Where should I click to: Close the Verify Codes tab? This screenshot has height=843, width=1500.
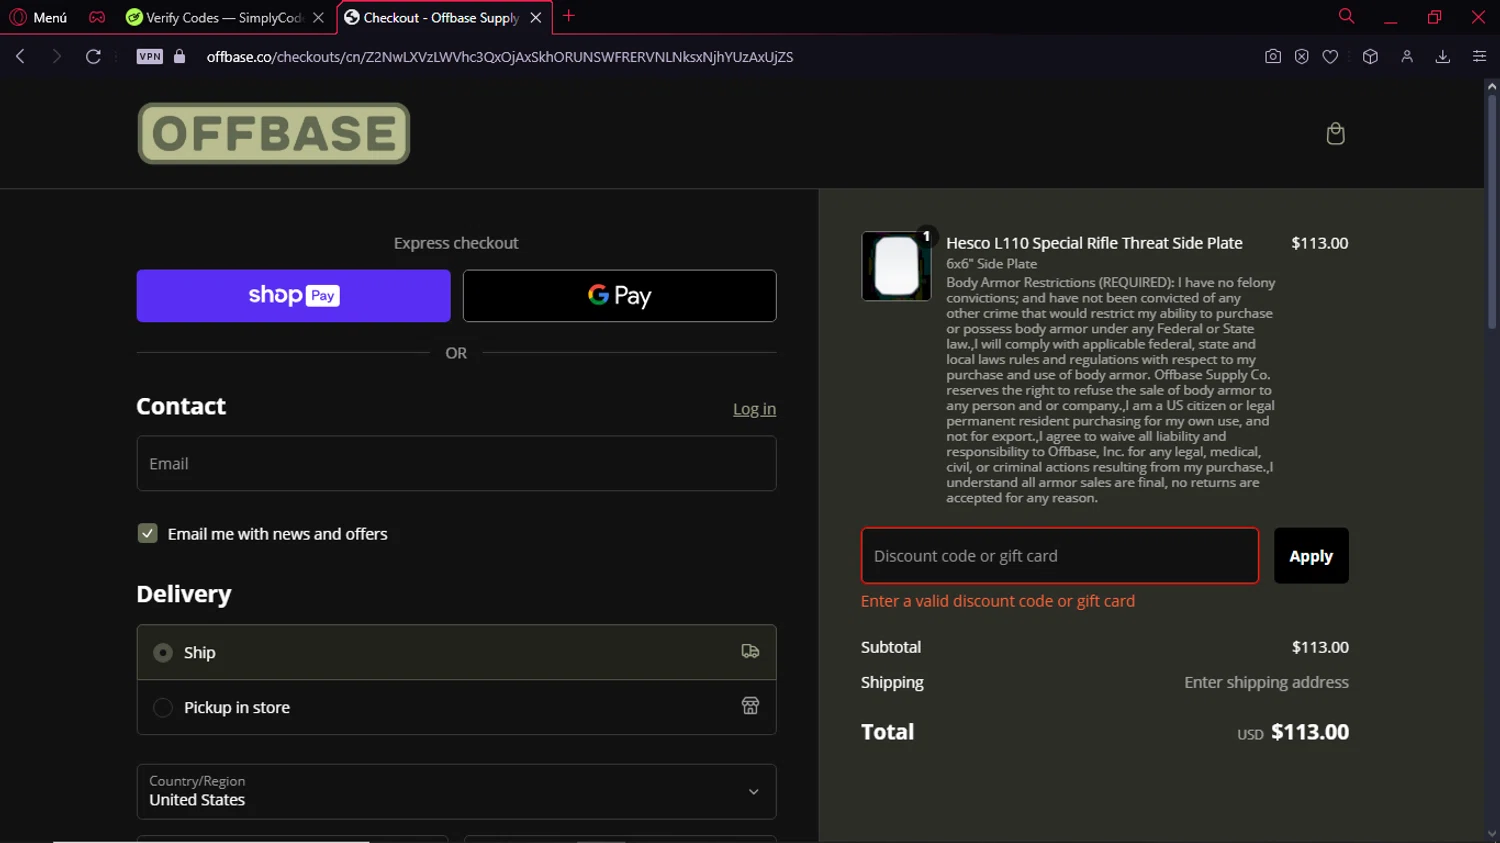click(319, 17)
